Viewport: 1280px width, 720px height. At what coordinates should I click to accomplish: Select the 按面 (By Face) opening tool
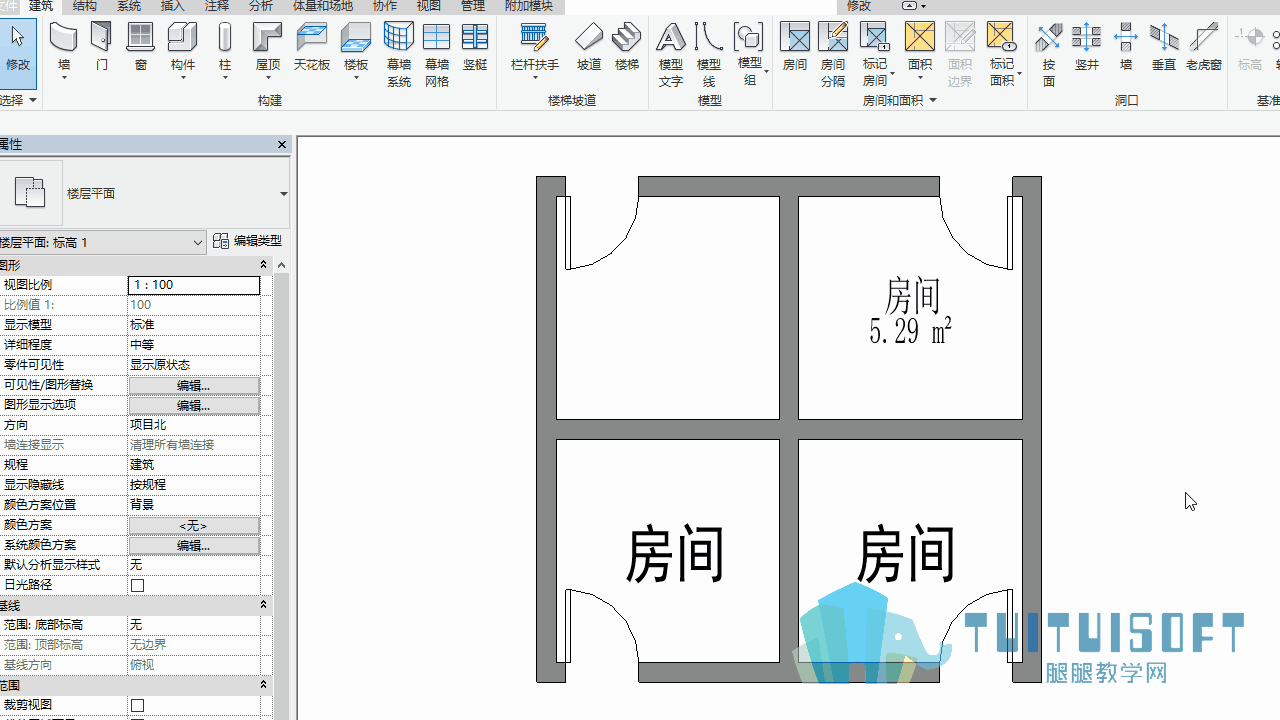1049,54
